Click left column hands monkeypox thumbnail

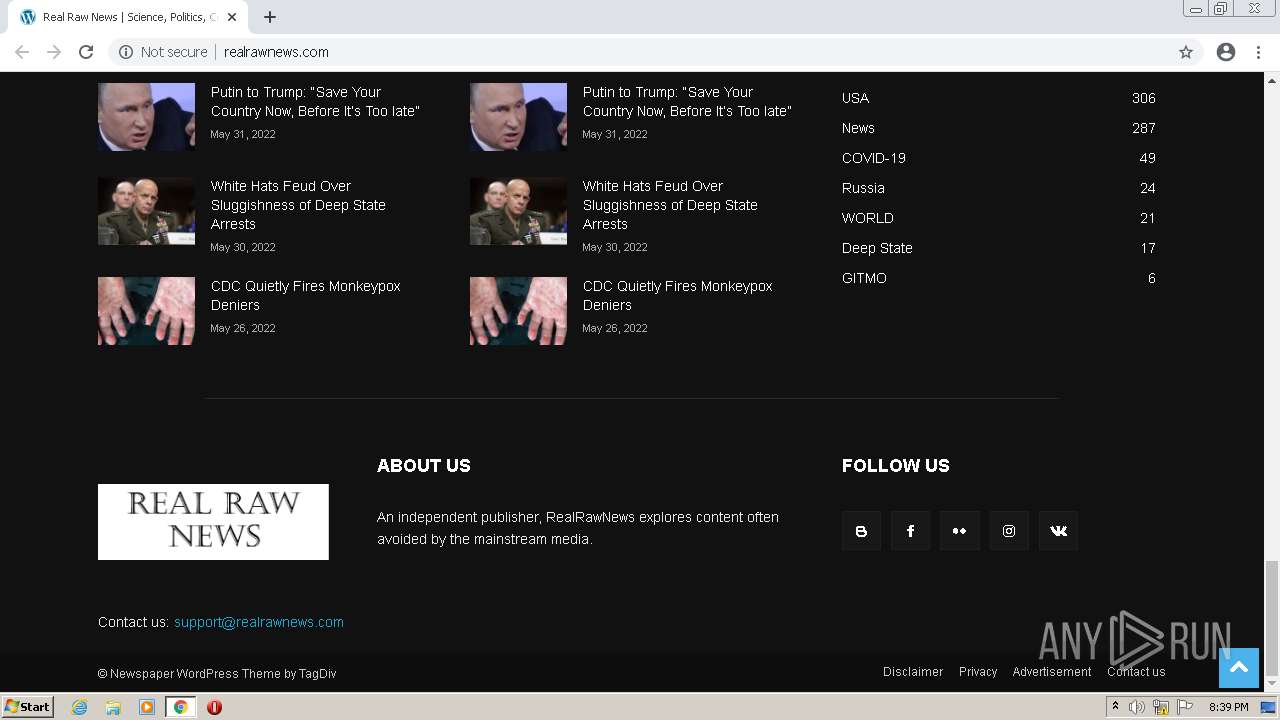point(146,311)
